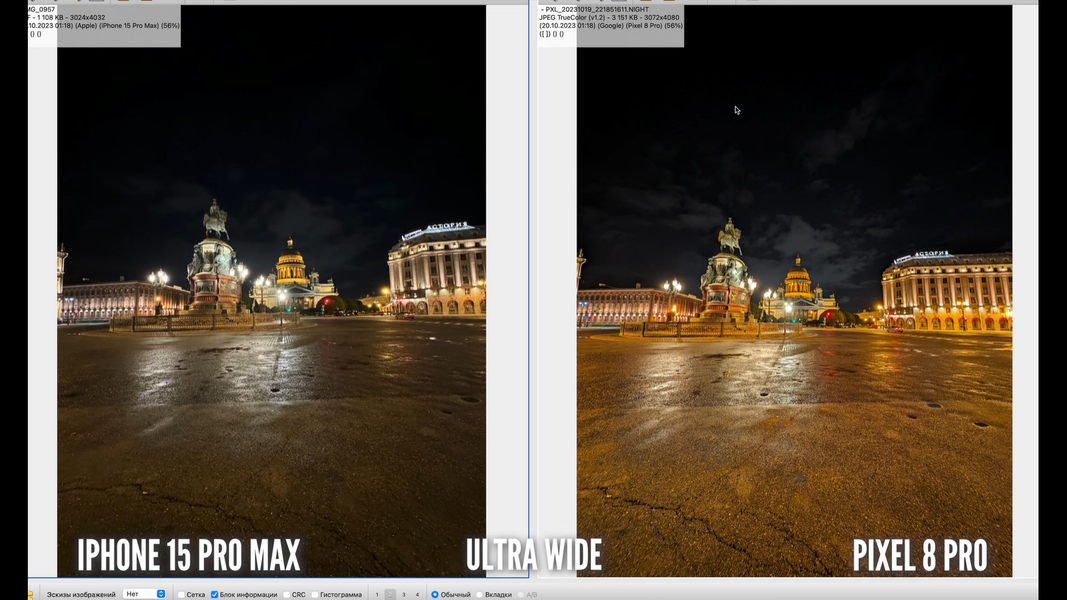This screenshot has height=600, width=1067.
Task: Enable the CRC checkbox
Action: click(x=286, y=595)
